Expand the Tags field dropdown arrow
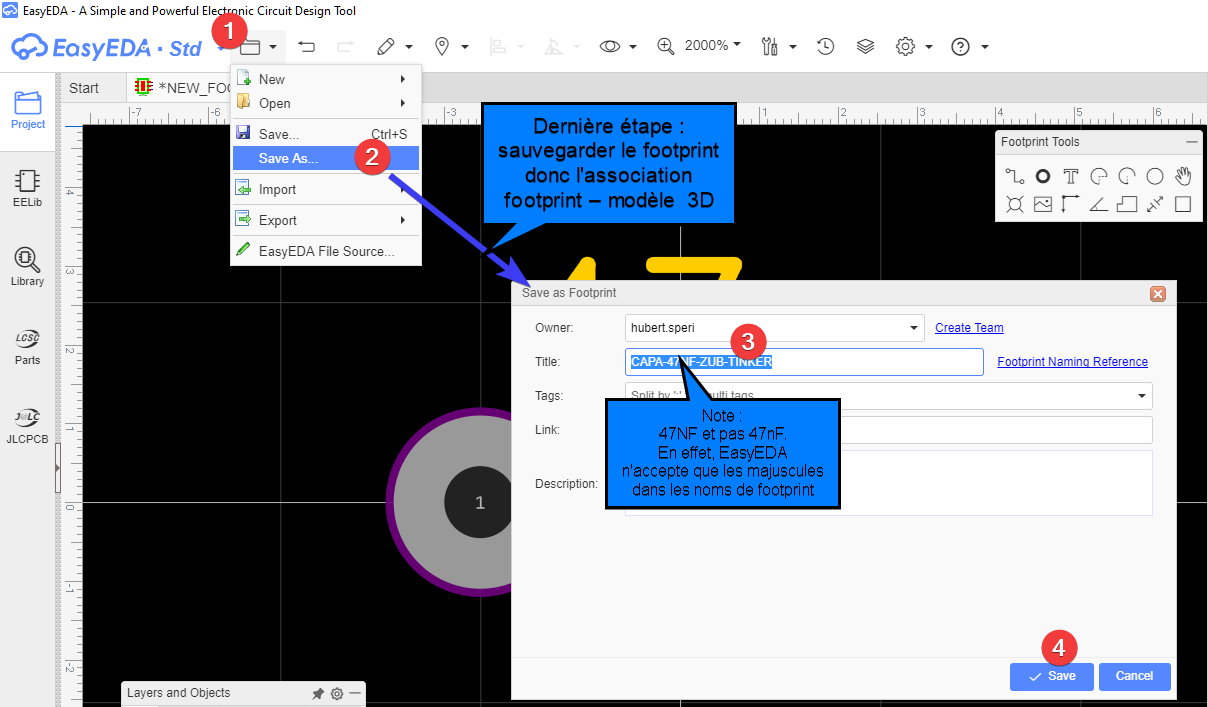 [1142, 396]
